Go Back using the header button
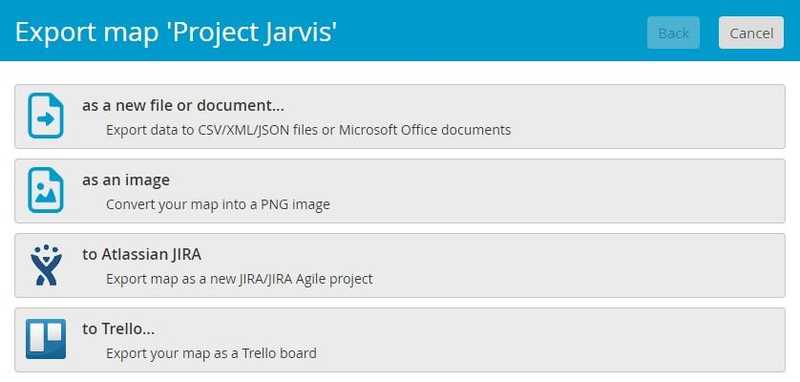This screenshot has width=800, height=382. pos(673,33)
